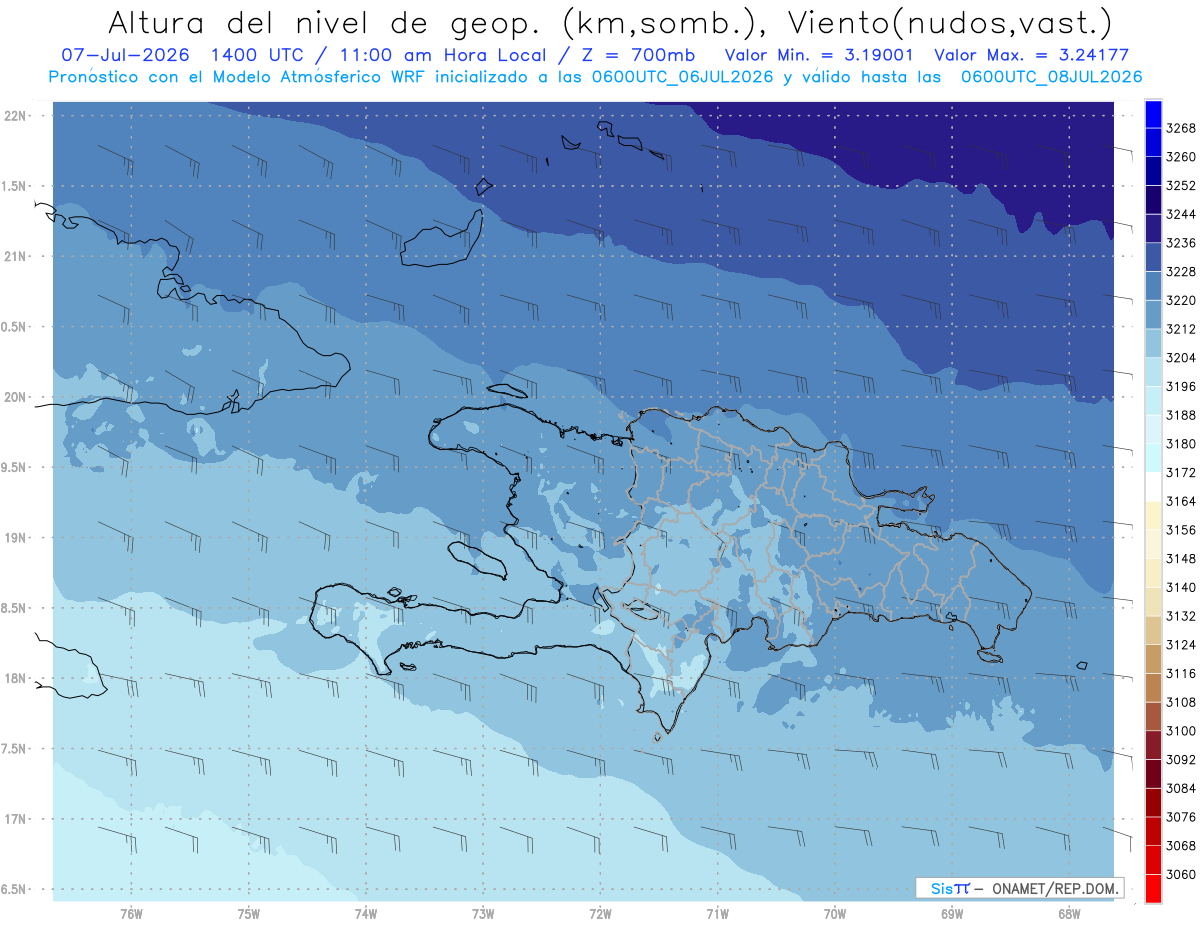Pick the bright red swatch below 3060
The width and height of the screenshot is (1200, 927).
1152,888
